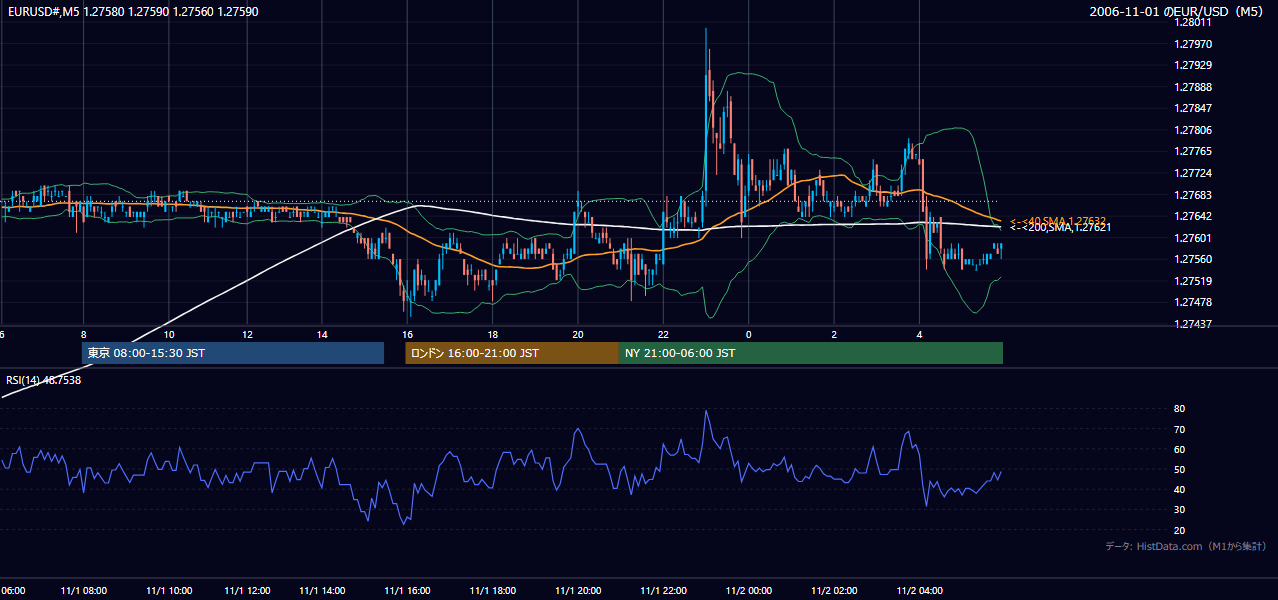The height and width of the screenshot is (600, 1278).
Task: Click hour label 16 under the price chart
Action: click(x=407, y=334)
